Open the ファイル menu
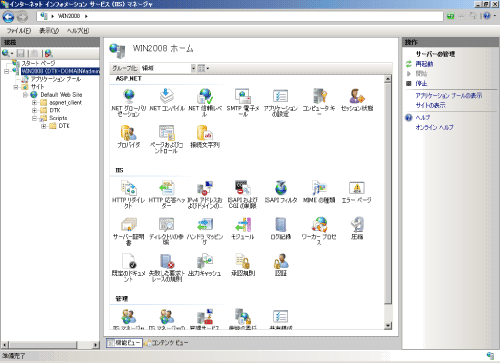 [x=19, y=31]
